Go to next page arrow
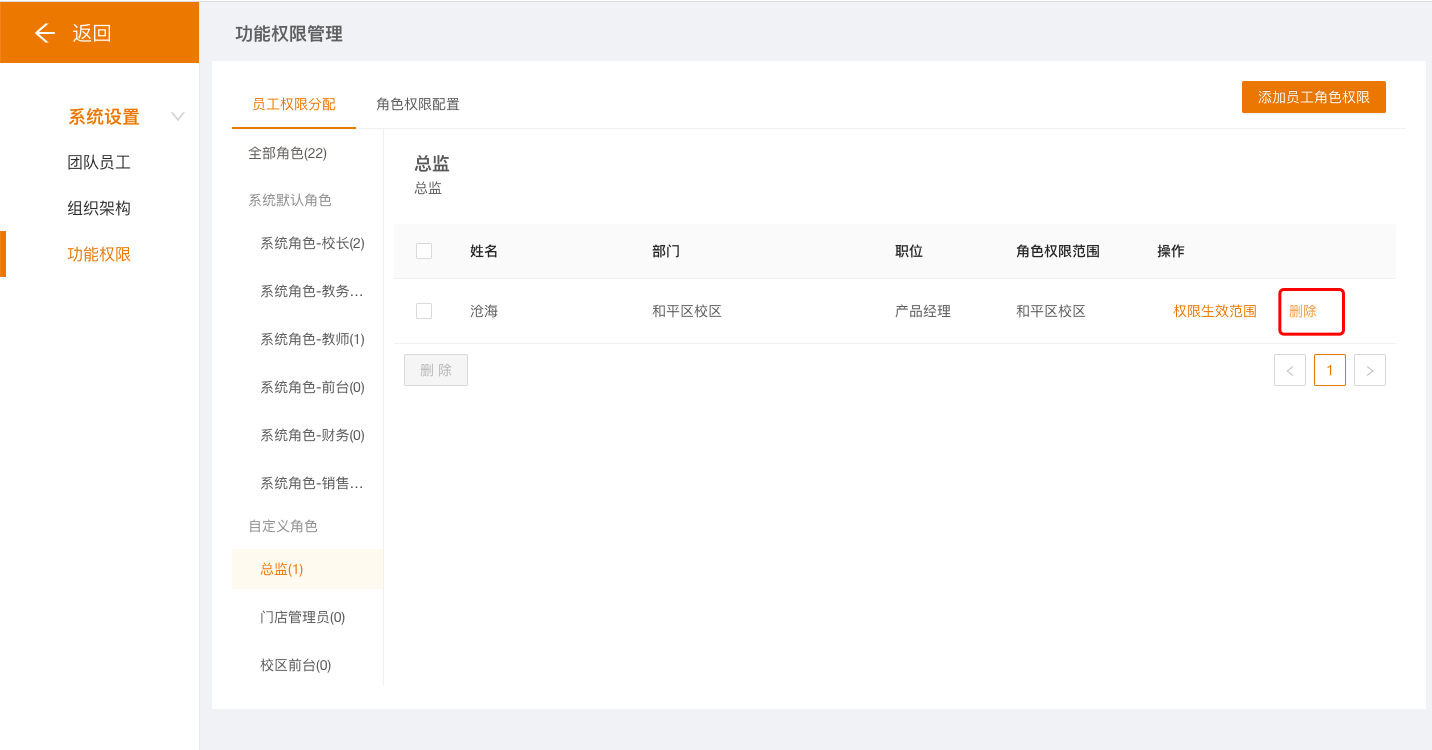The height and width of the screenshot is (750, 1432). [x=1369, y=370]
